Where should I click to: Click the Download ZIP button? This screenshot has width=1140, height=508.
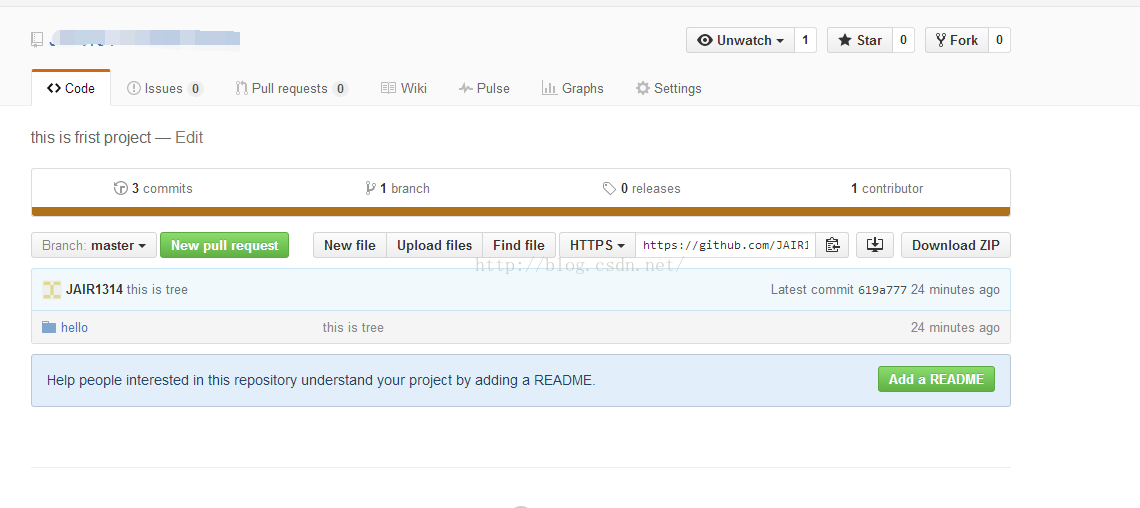coord(956,245)
